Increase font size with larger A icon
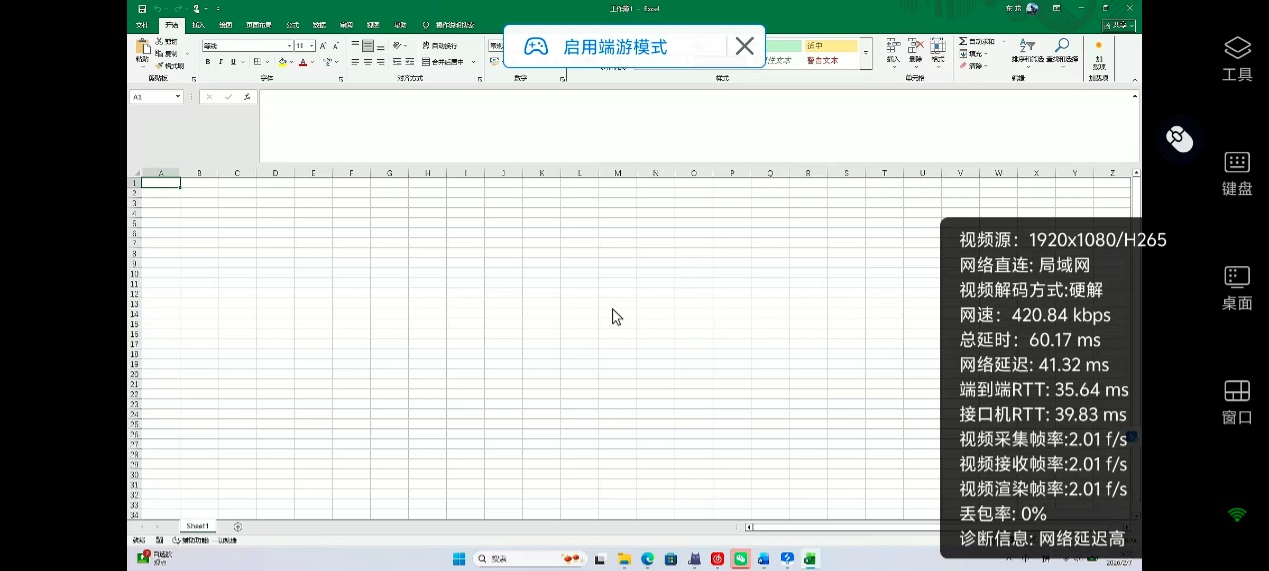Image resolution: width=1269 pixels, height=571 pixels. click(x=323, y=46)
